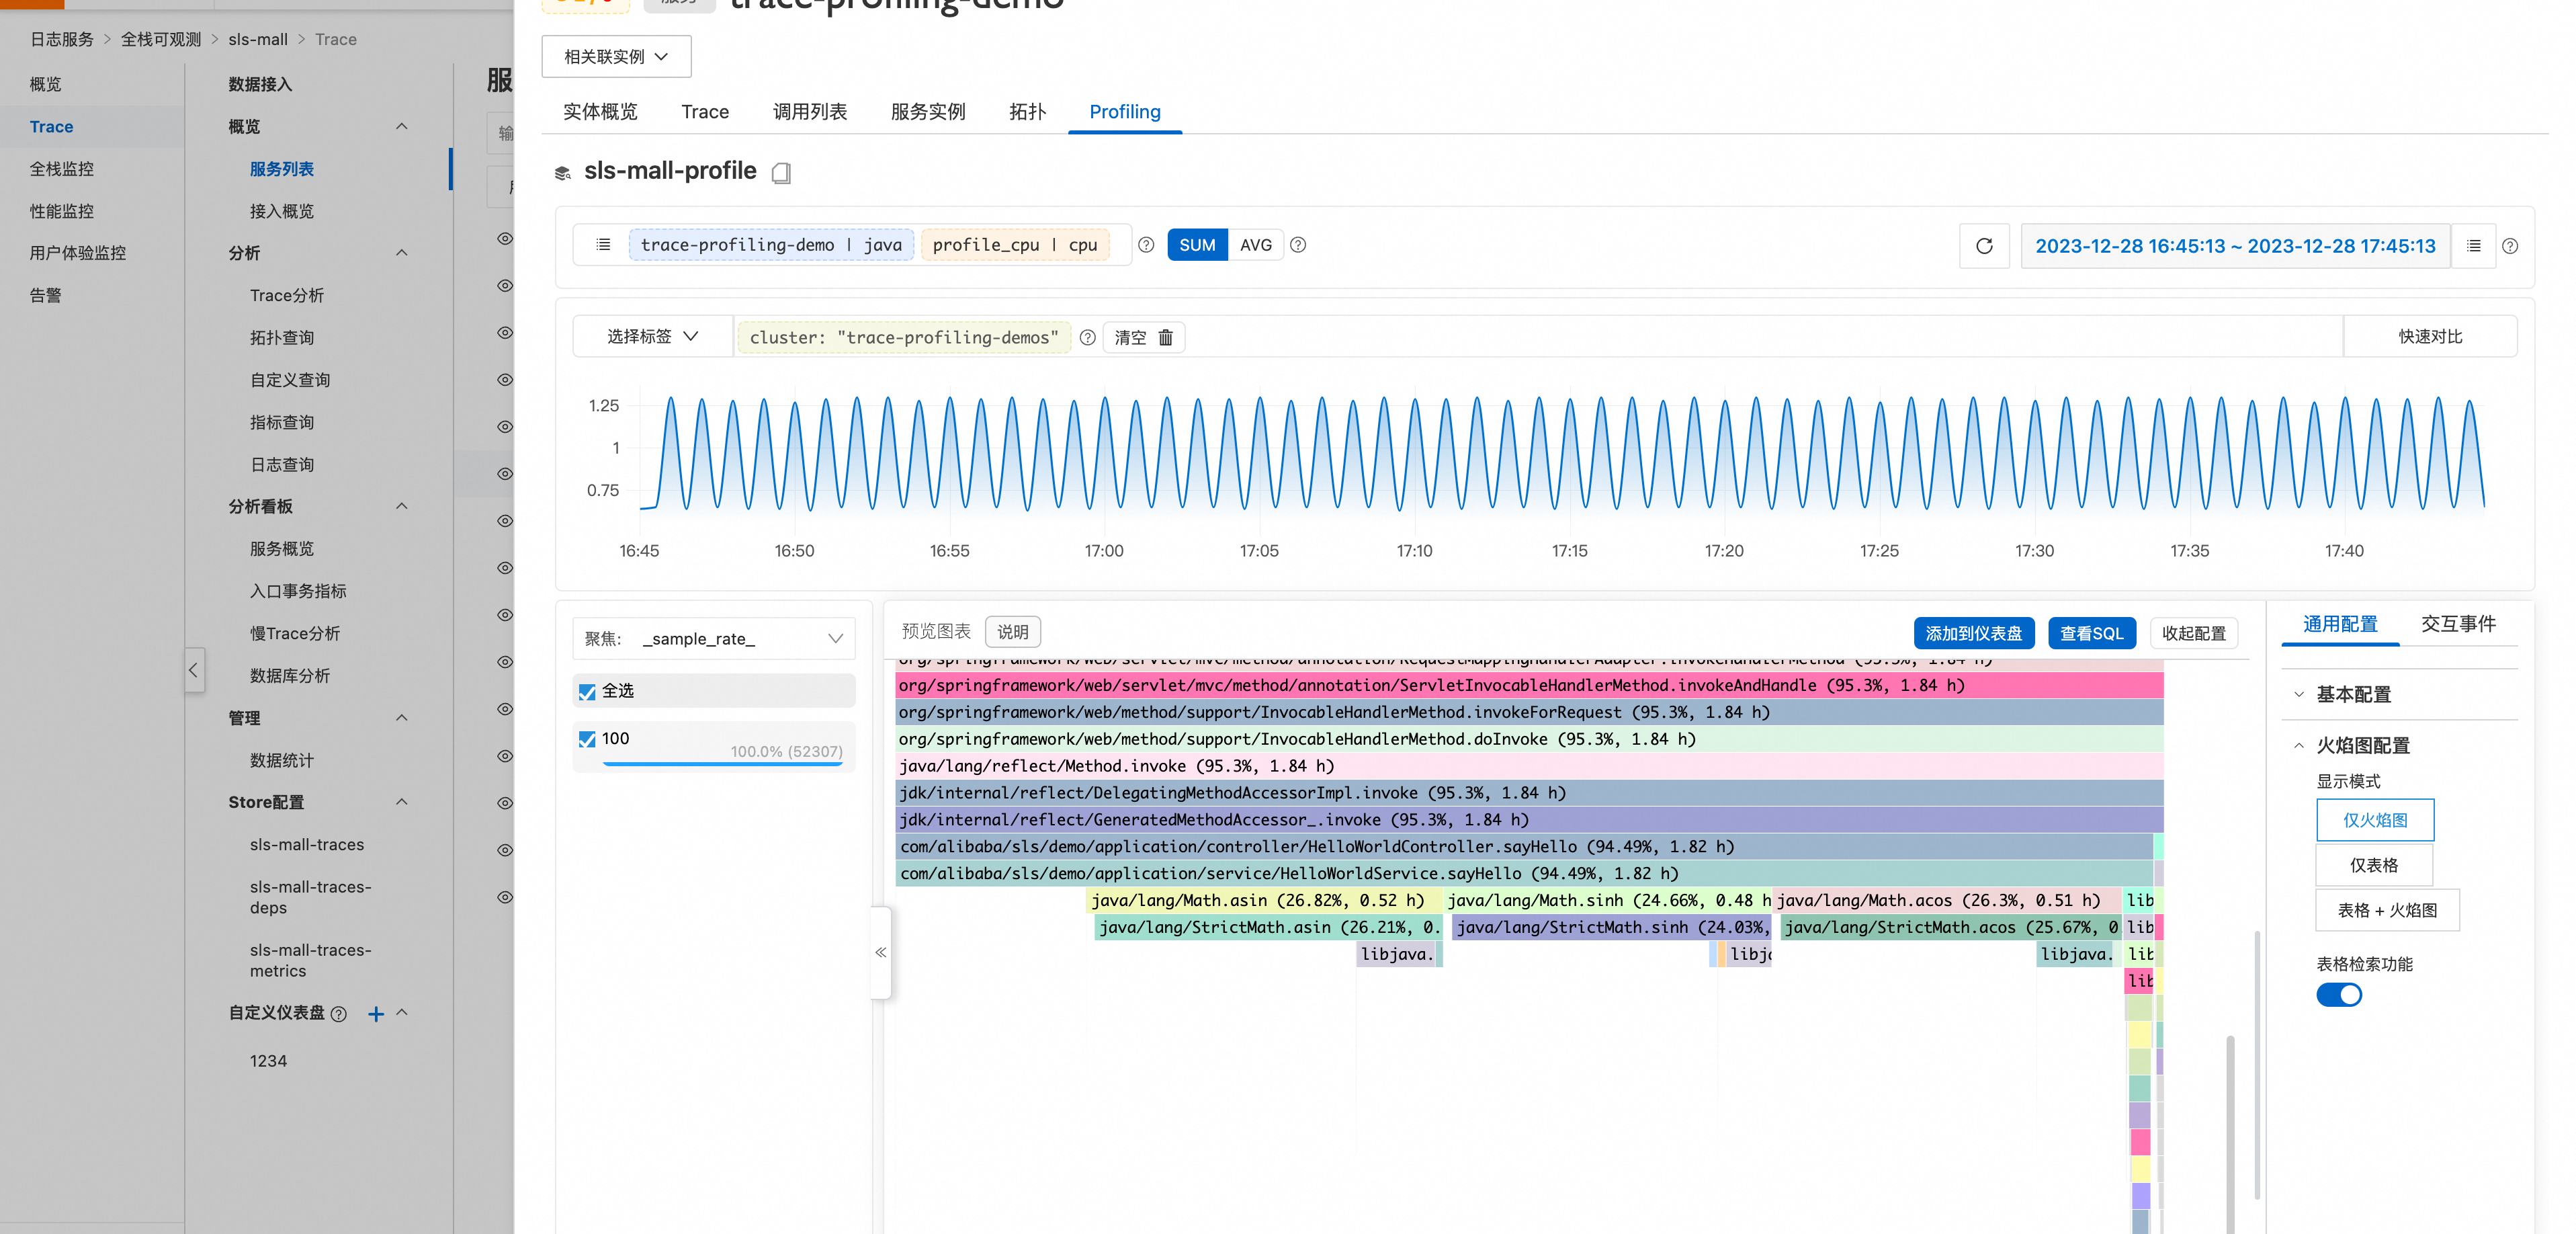Disable the 表格检索功能 switch

point(2339,994)
